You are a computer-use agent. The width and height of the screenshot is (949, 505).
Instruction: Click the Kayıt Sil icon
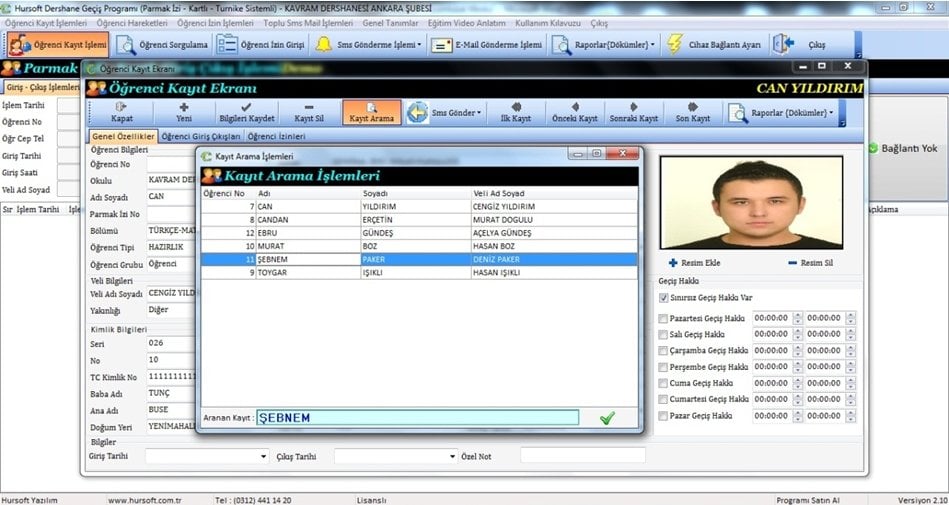coord(309,111)
